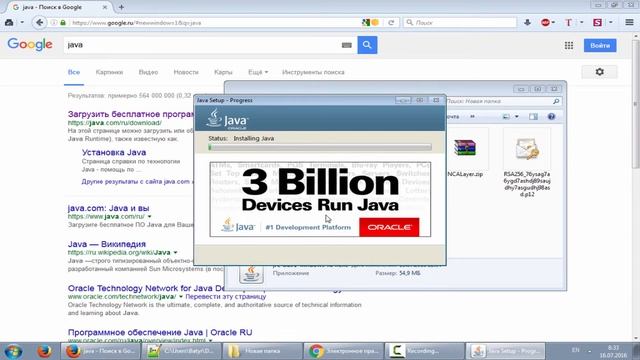
Task: Click the Java installation progress bar
Action: click(x=320, y=147)
